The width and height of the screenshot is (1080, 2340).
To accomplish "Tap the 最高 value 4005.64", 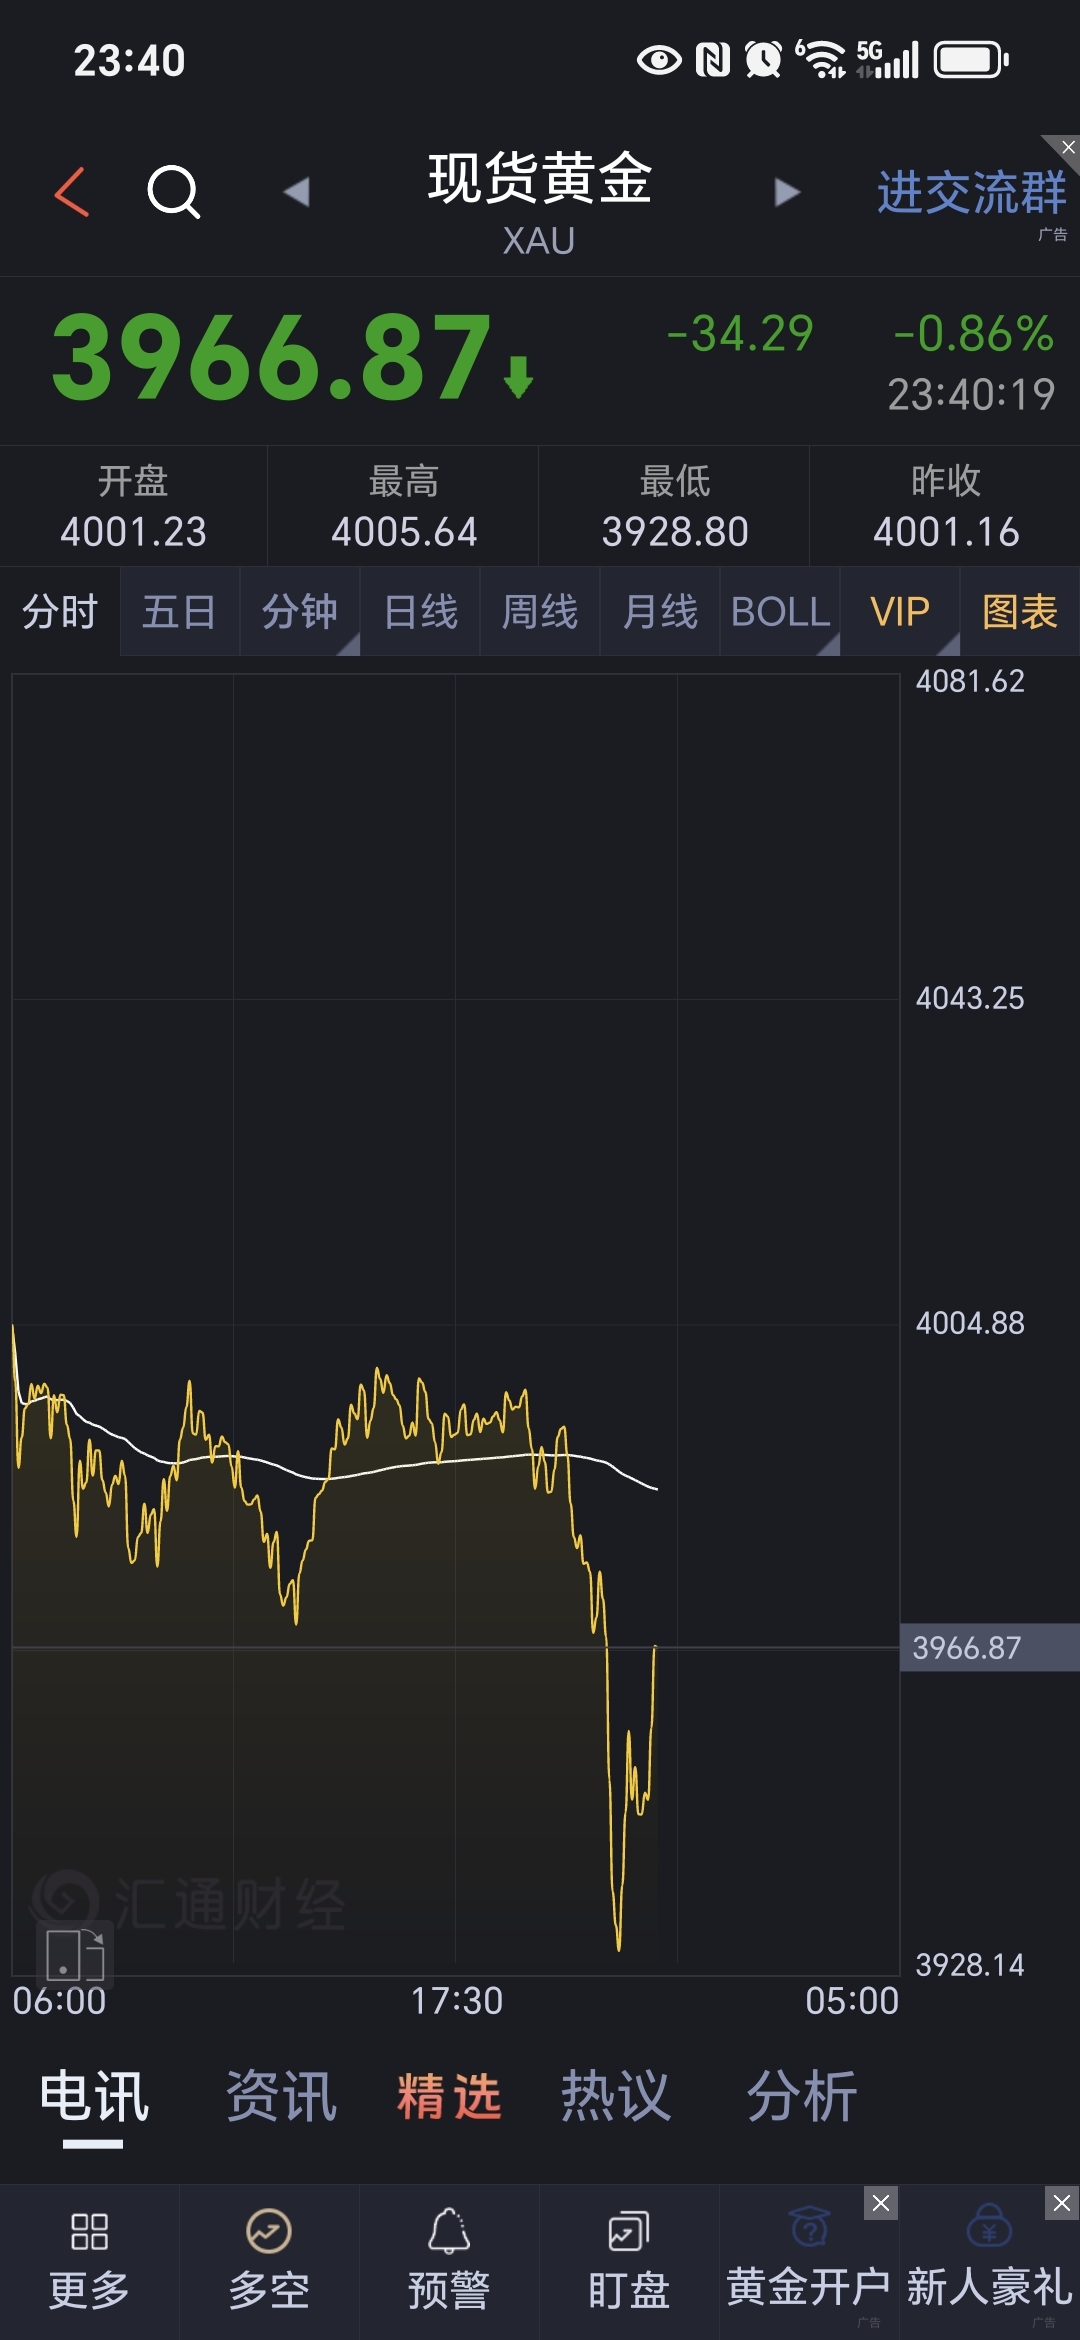I will [404, 532].
